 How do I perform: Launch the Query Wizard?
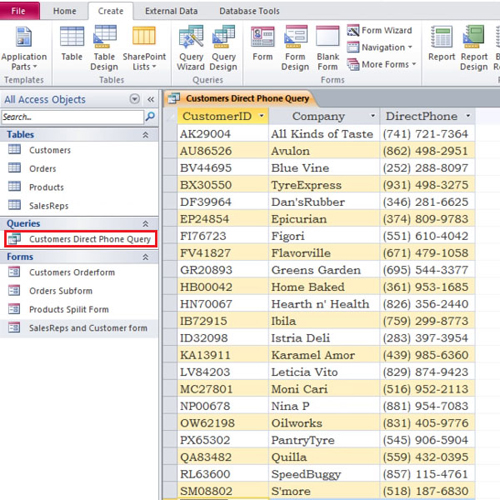coord(191,49)
